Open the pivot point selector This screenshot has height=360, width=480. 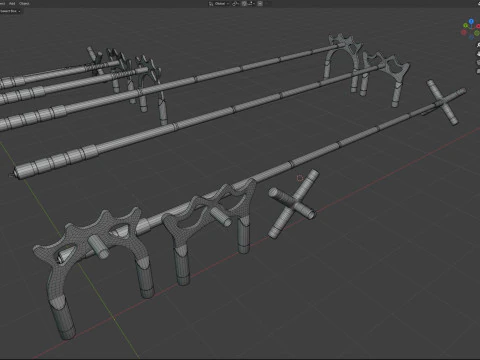pos(236,4)
